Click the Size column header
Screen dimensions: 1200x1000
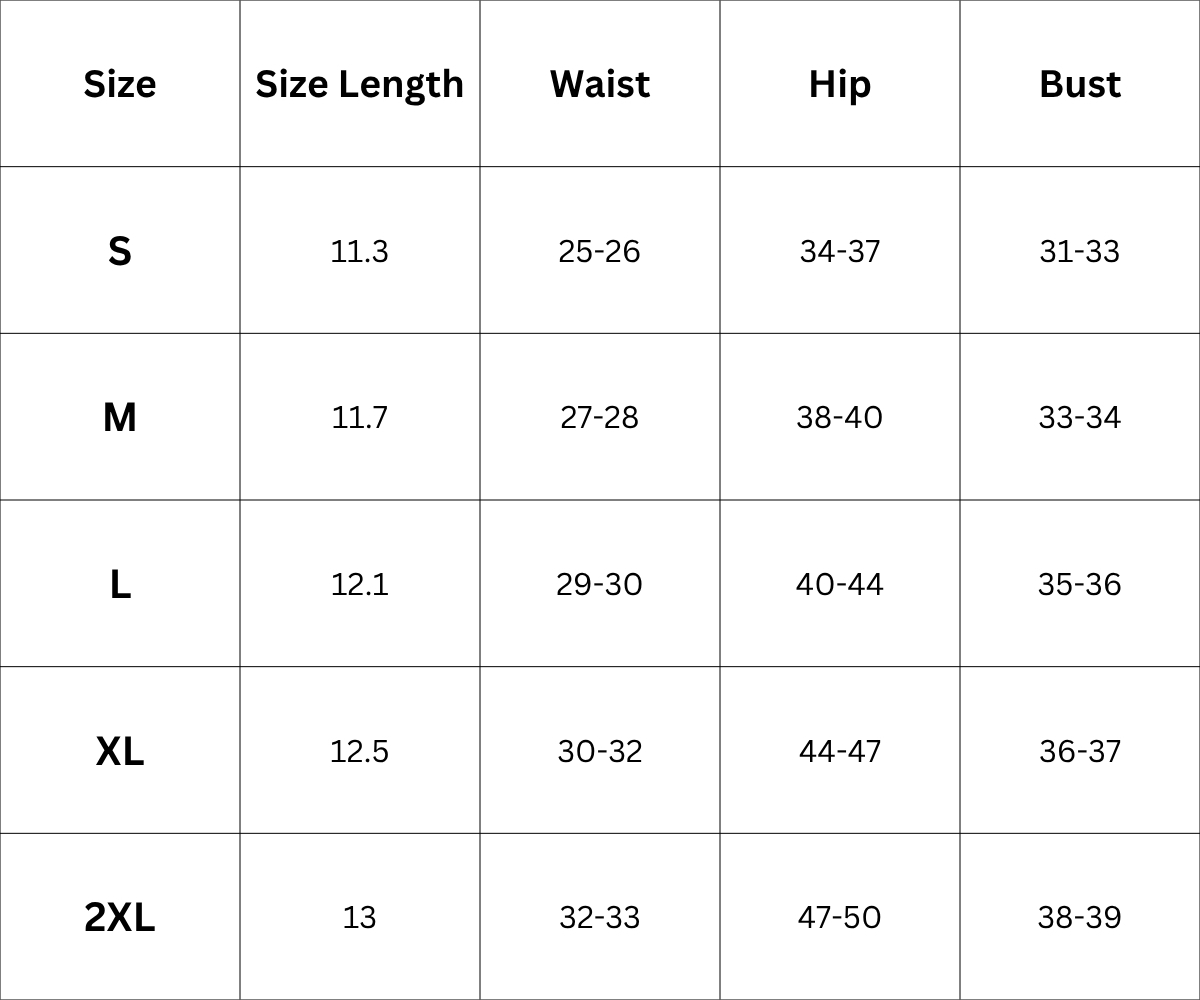pos(119,84)
